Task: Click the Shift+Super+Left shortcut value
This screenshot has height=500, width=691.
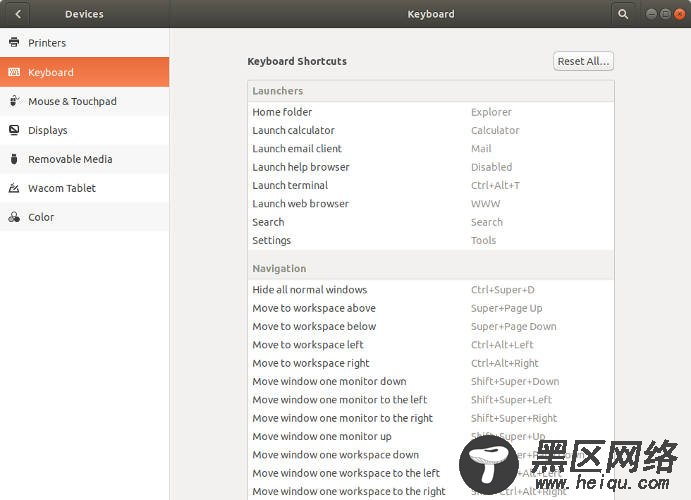Action: 511,400
